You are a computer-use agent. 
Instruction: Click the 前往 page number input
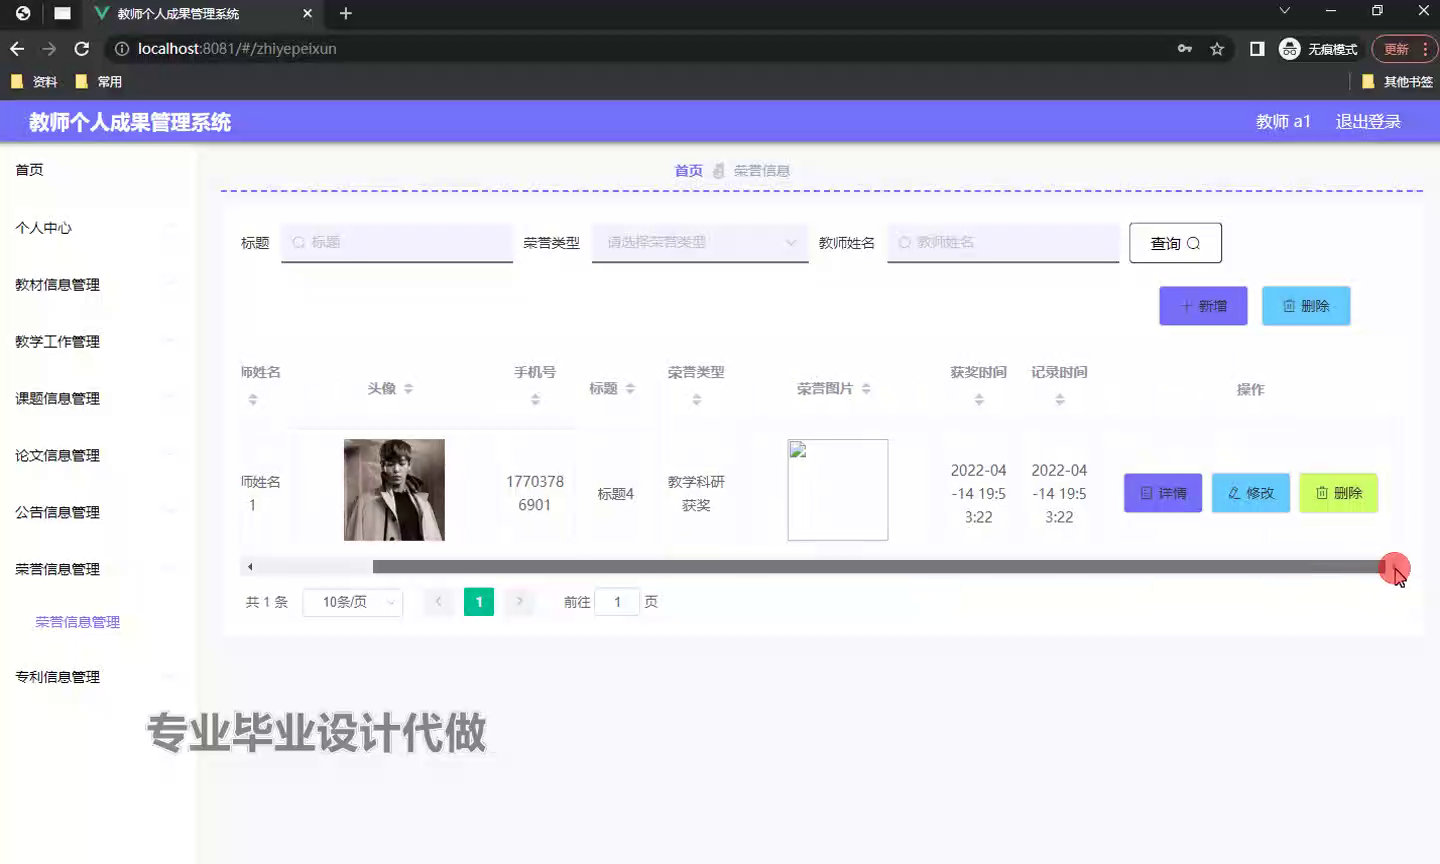617,602
